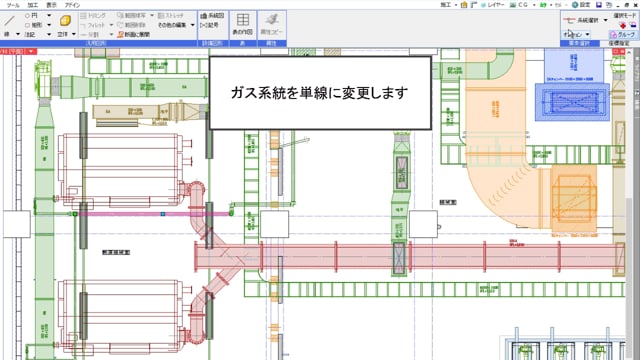Expand the 円 circle dropdown arrow
This screenshot has width=640, height=360.
pyautogui.click(x=49, y=16)
